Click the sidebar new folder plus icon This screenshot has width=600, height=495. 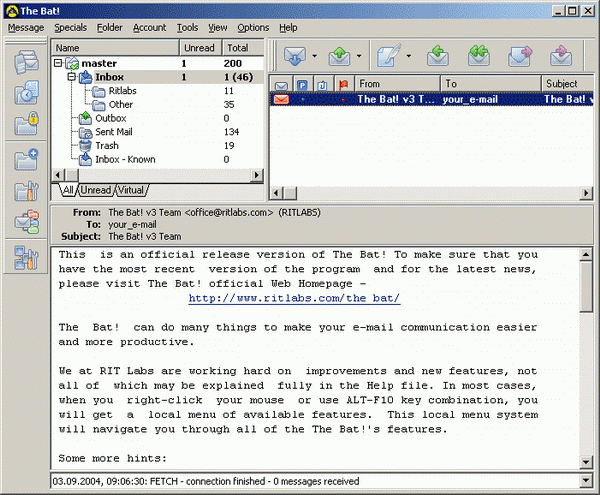click(x=26, y=160)
